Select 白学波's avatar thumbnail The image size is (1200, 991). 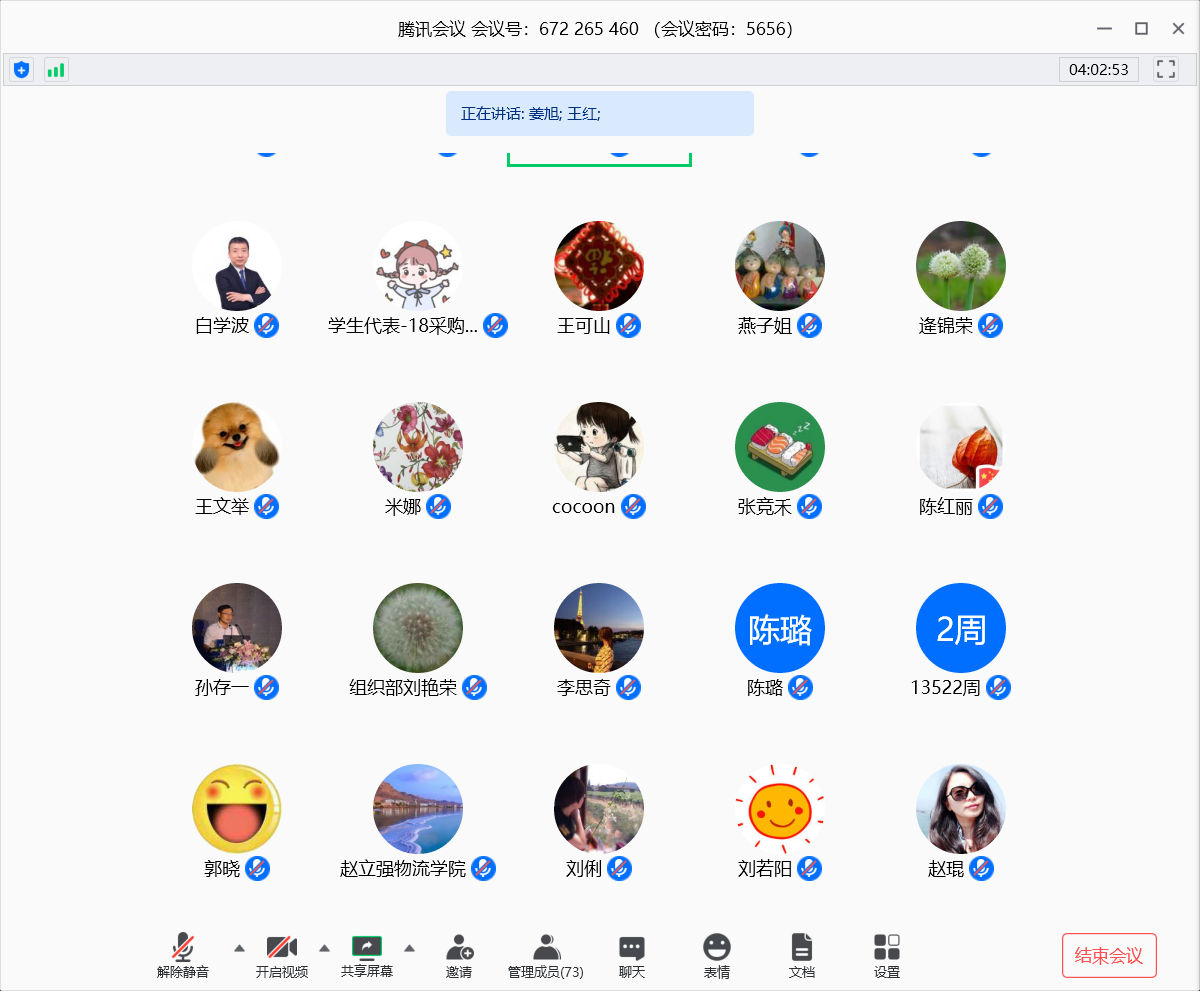[237, 266]
